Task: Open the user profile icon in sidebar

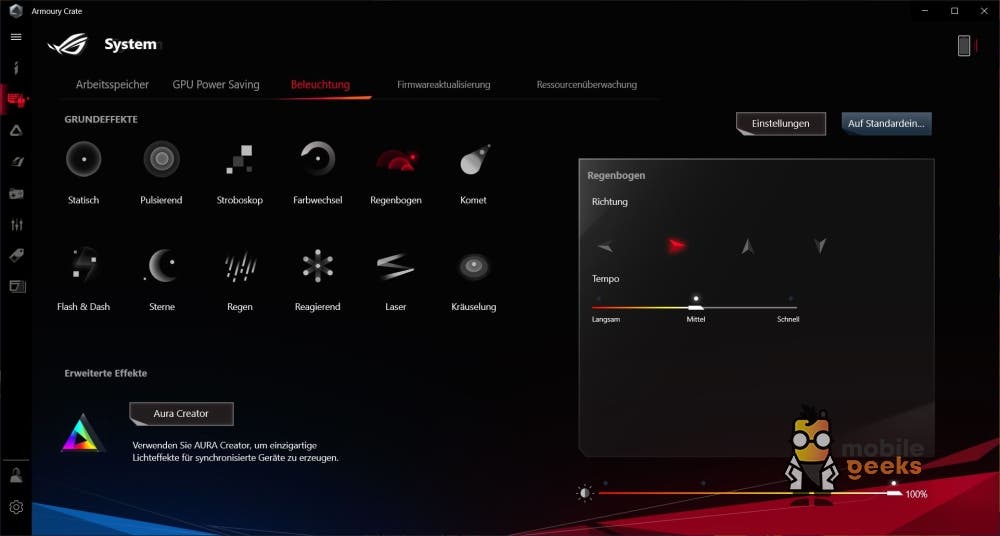Action: pyautogui.click(x=17, y=475)
